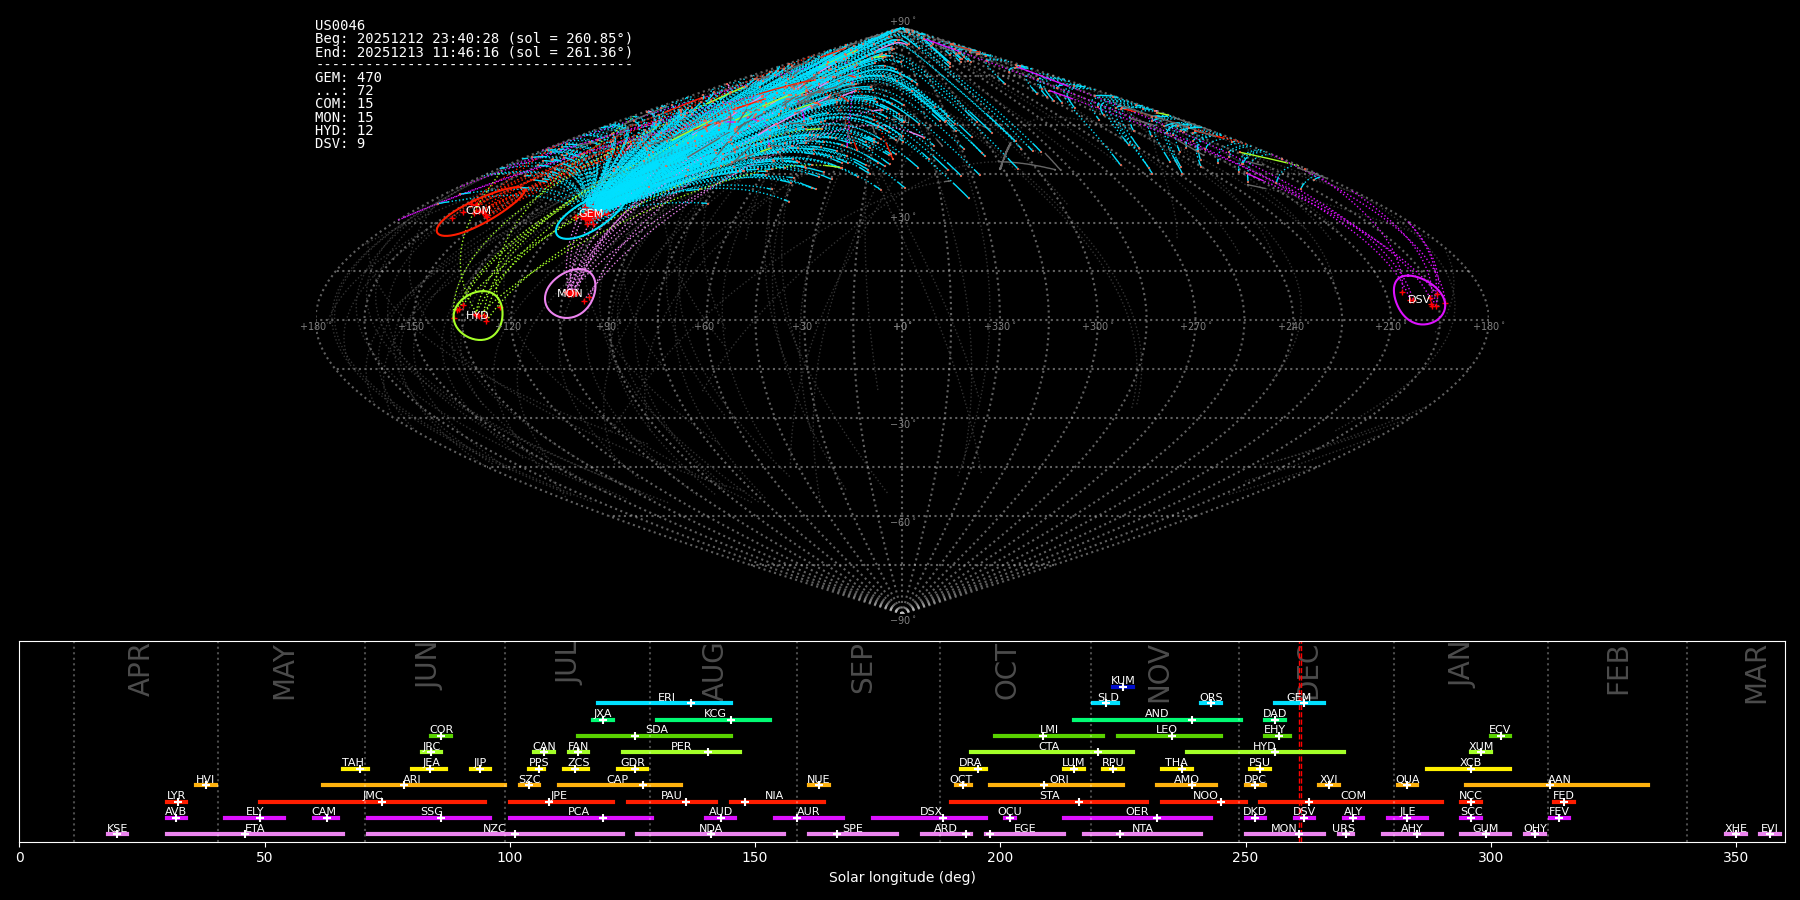Image resolution: width=1800 pixels, height=900 pixels.
Task: Select the FEB month label in timeline
Action: tap(1618, 670)
